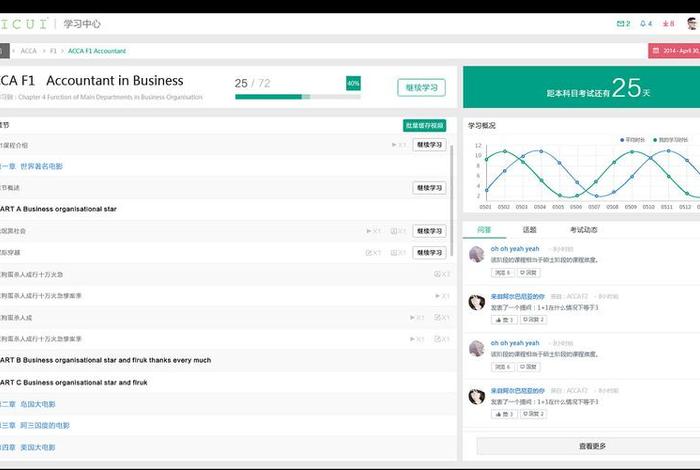Screen dimensions: 700x470
Task: Toggle 平均时长 series in chart legend
Action: [x=633, y=140]
